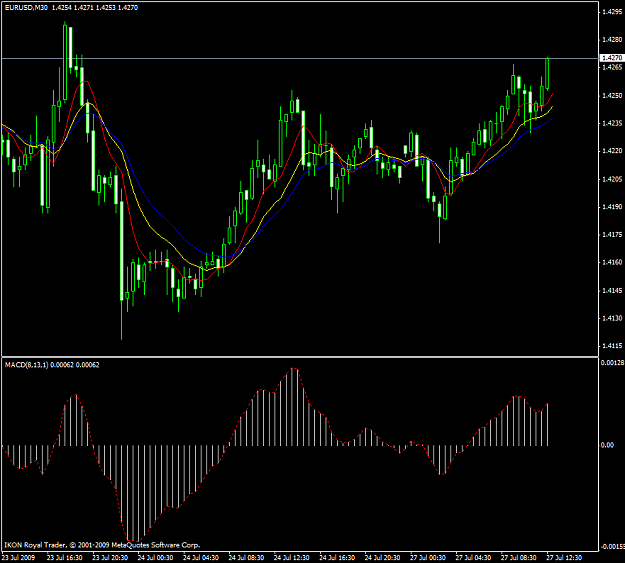This screenshot has height=563, width=625.
Task: Click the 27 Jul 12:30 time label
Action: point(564,557)
